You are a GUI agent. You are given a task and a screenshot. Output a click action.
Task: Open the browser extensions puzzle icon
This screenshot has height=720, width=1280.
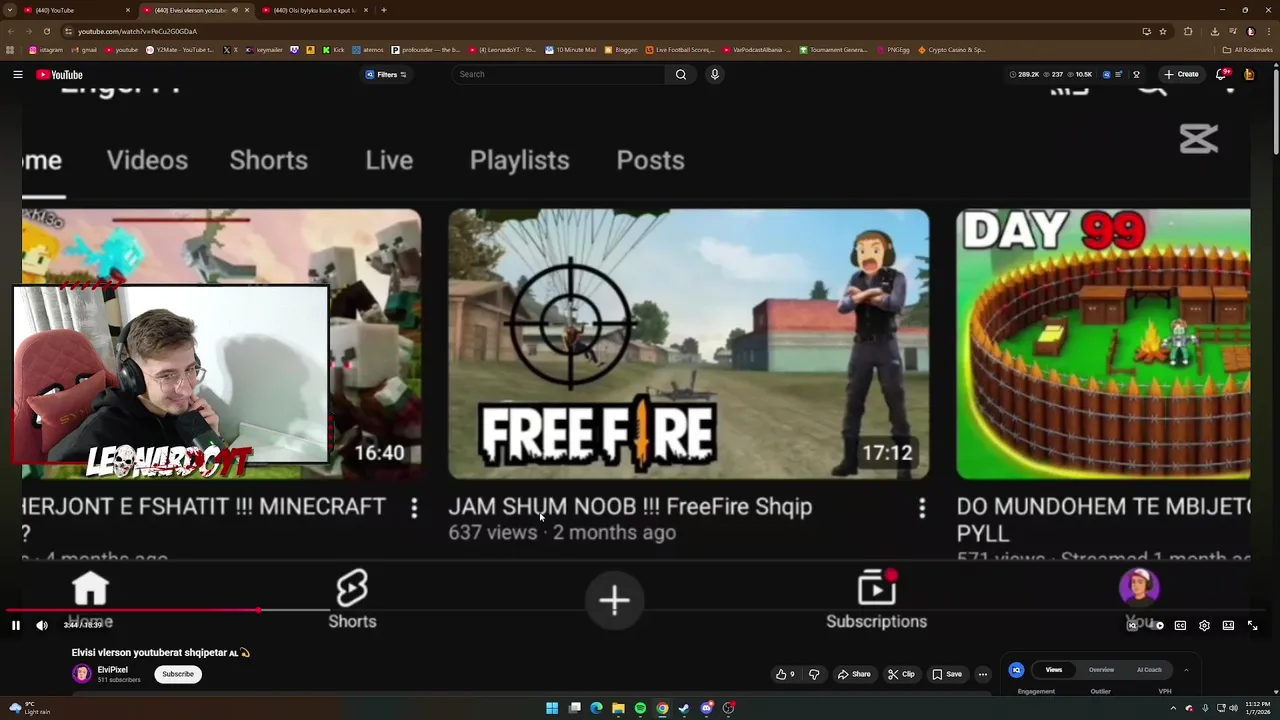tap(1188, 31)
